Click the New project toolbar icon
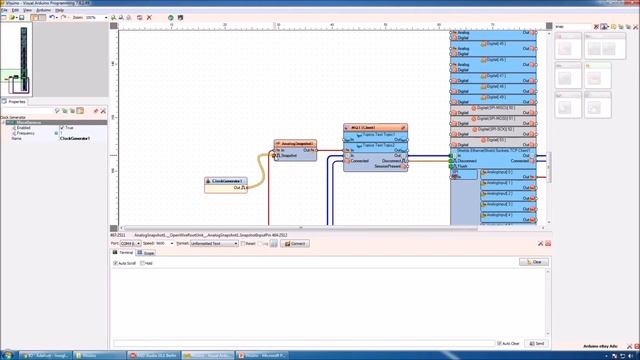 coord(4,18)
